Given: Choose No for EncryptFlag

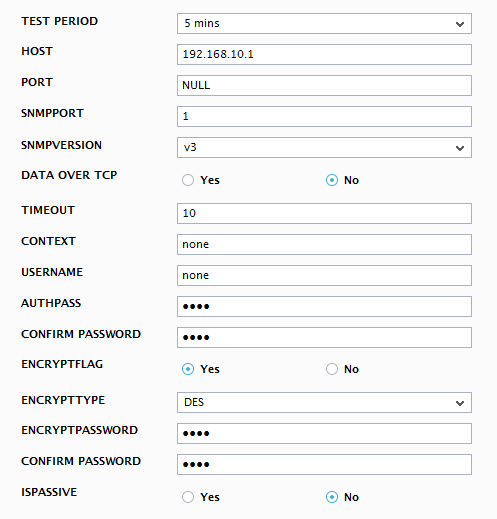Looking at the screenshot, I should coord(332,369).
